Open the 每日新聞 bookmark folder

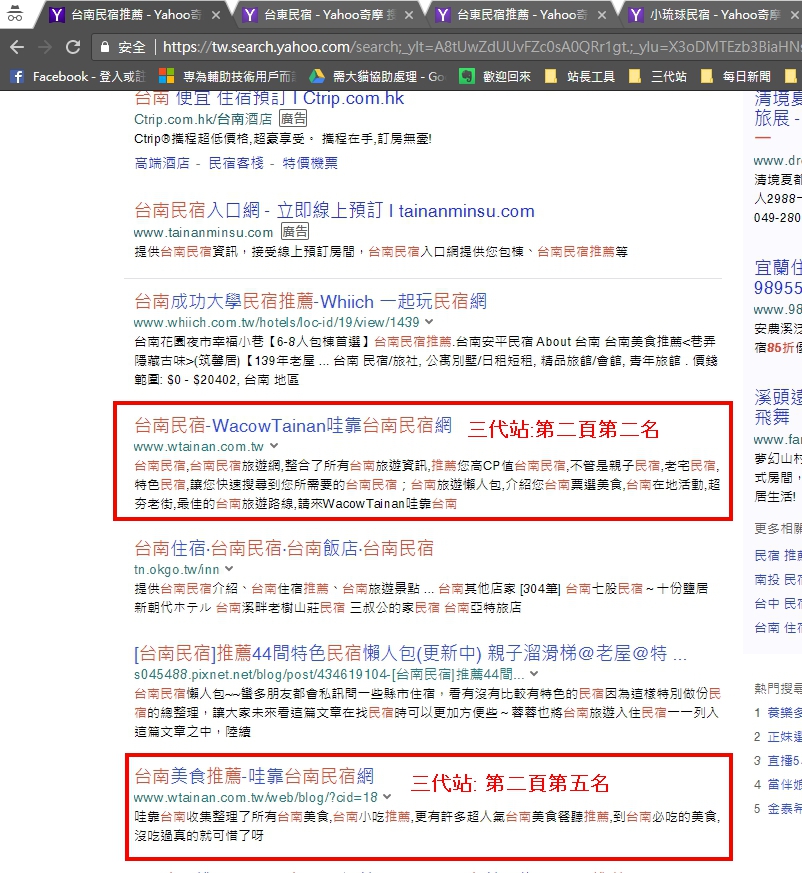point(735,76)
